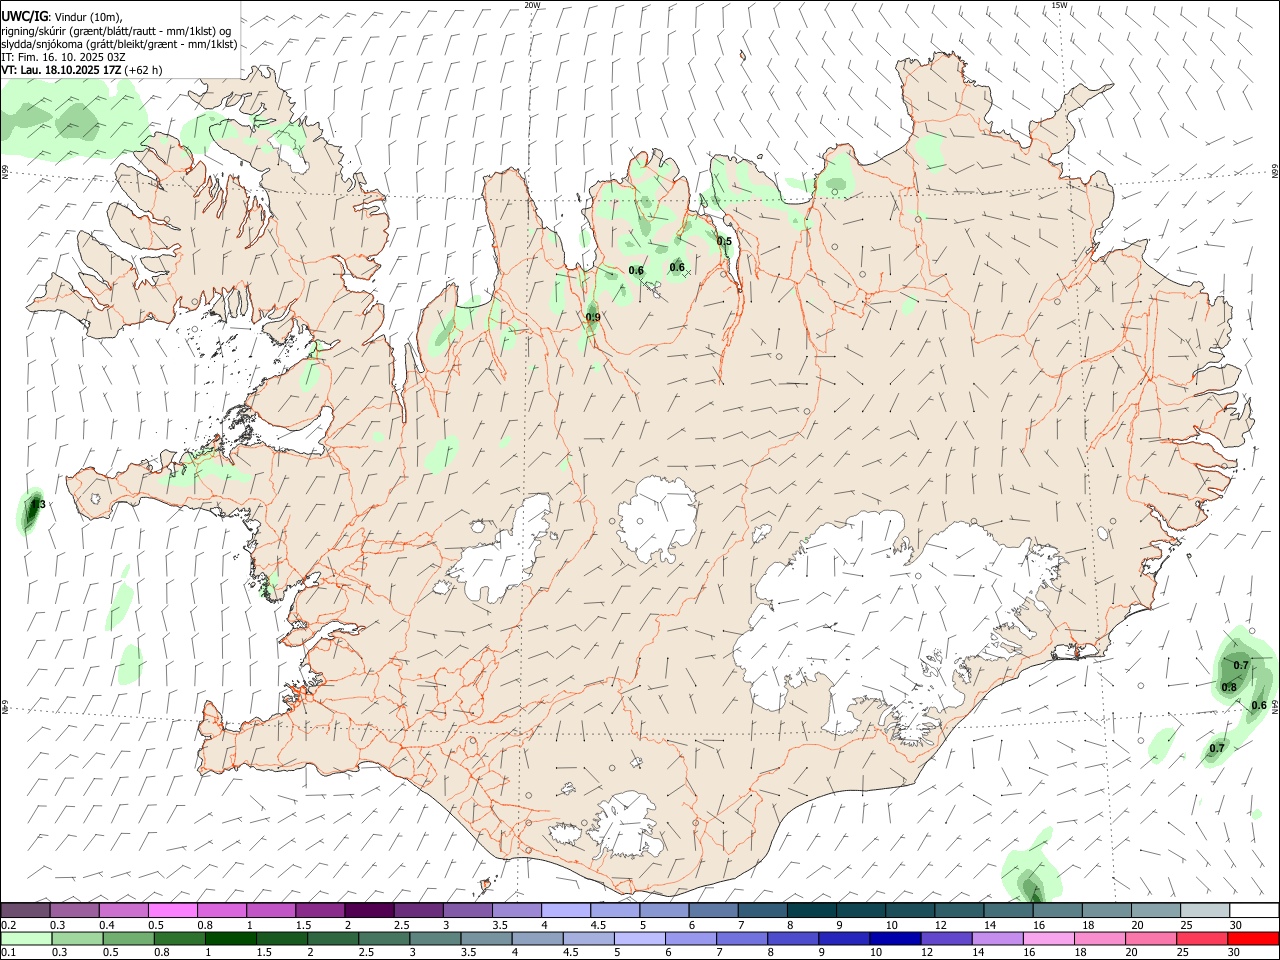Click the "UWC/IG" map title text

point(24,16)
